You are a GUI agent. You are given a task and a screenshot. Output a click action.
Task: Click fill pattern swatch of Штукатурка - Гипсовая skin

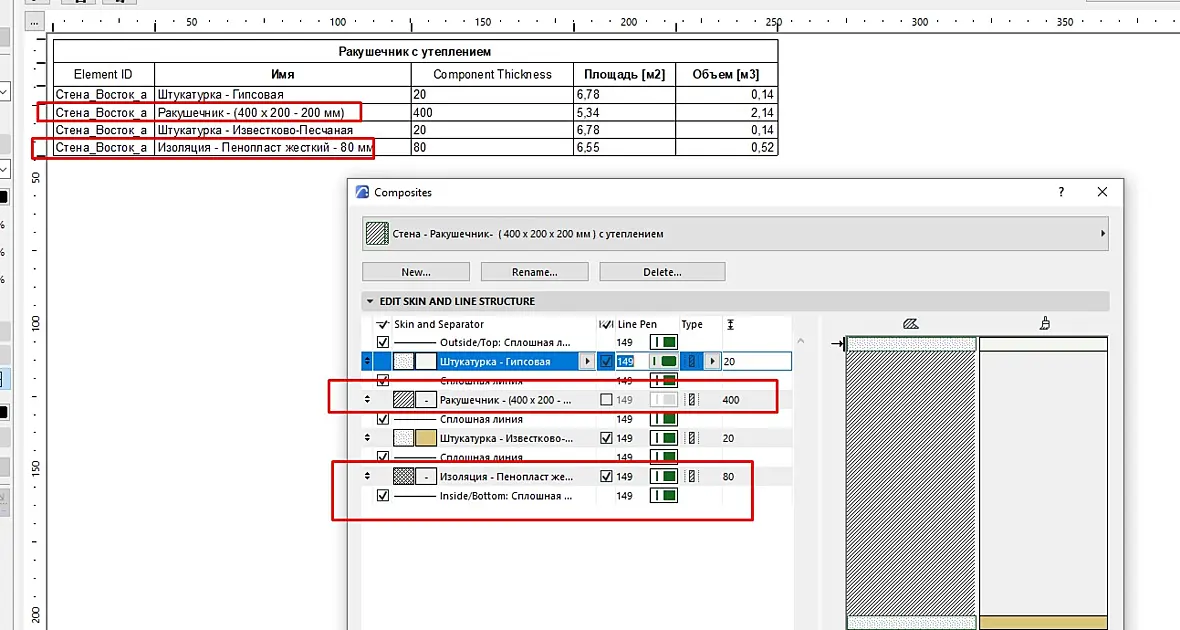pos(404,361)
